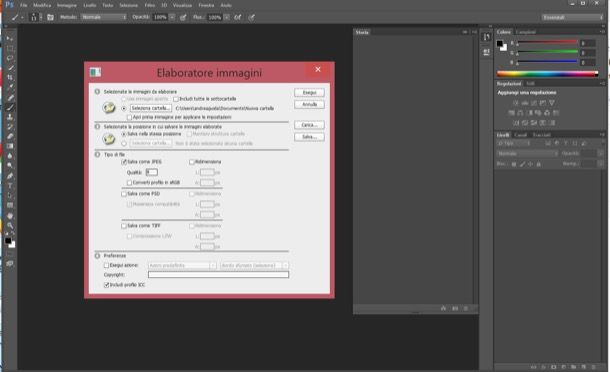Select the Pen tool
610x372 pixels.
tap(10, 176)
